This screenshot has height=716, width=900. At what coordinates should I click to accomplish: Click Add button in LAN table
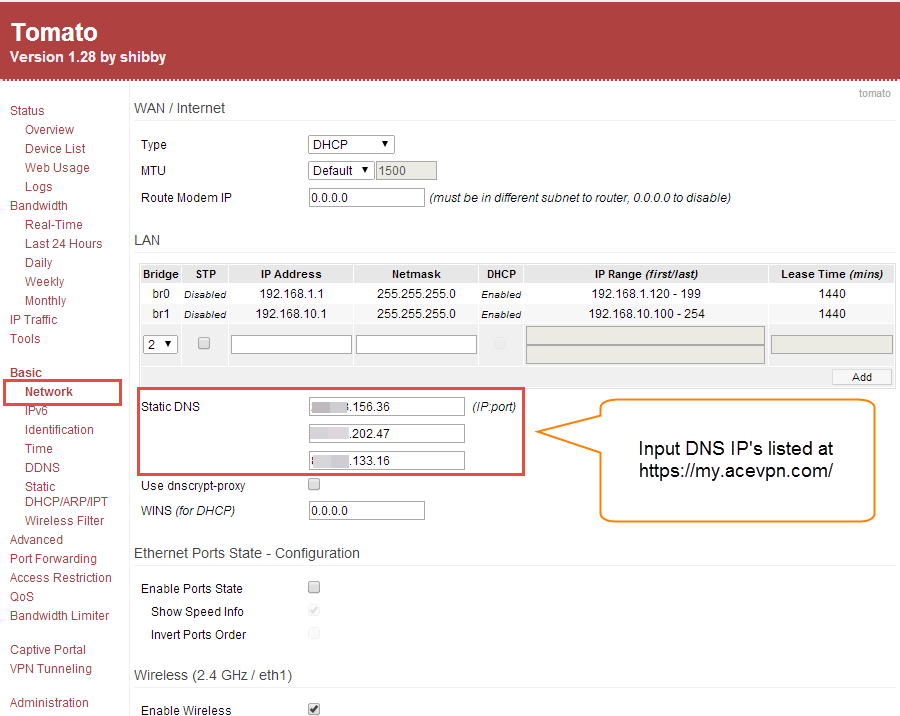(862, 377)
